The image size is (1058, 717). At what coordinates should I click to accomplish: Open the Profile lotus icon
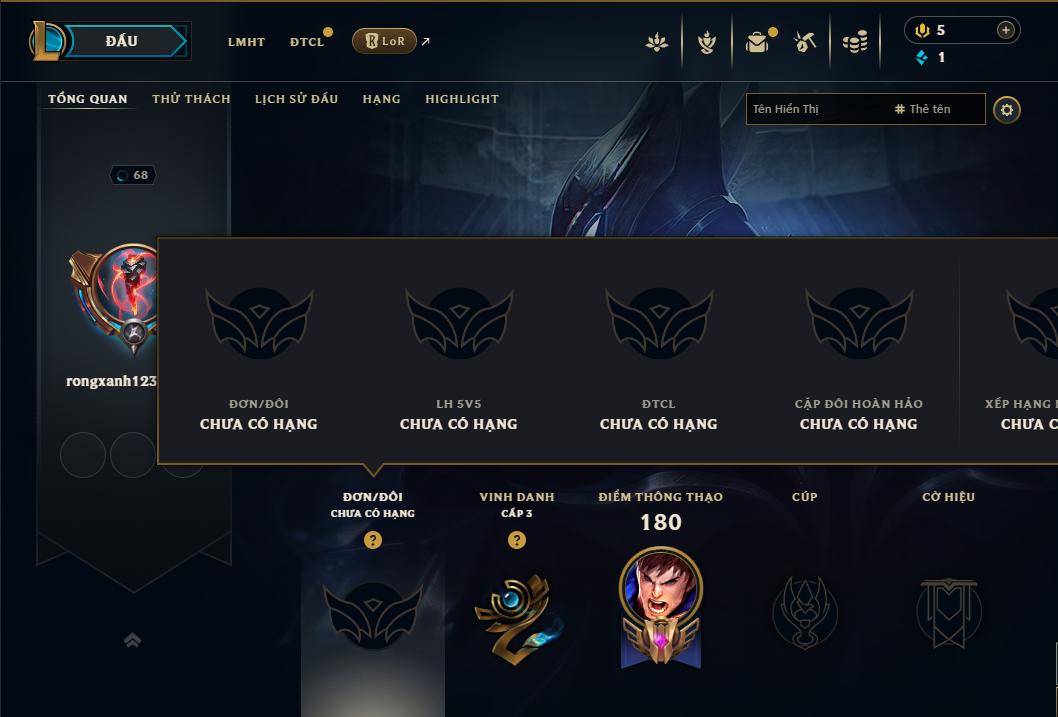(657, 42)
